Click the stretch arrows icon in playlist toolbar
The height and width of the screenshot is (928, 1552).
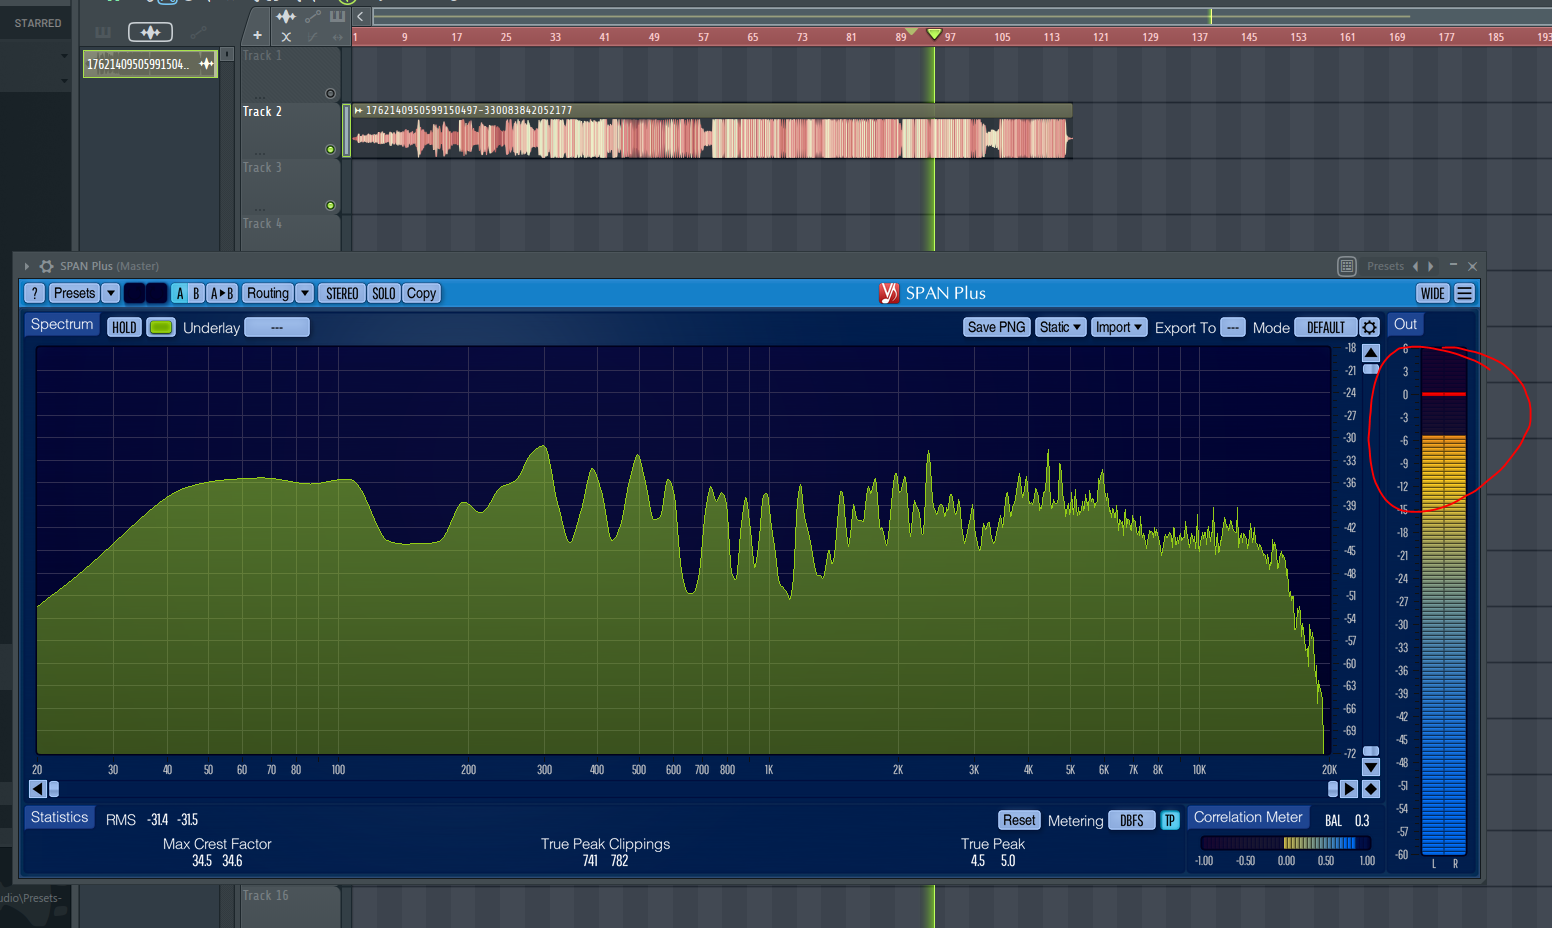[337, 36]
